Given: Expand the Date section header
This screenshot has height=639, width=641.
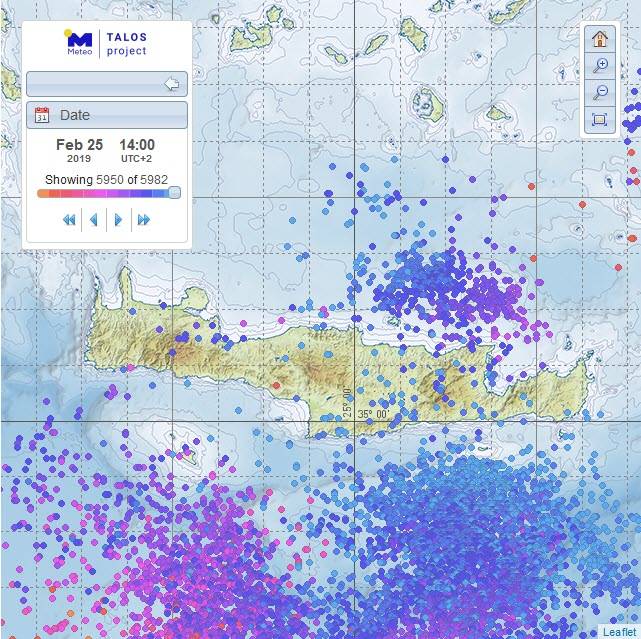Looking at the screenshot, I should (x=106, y=115).
